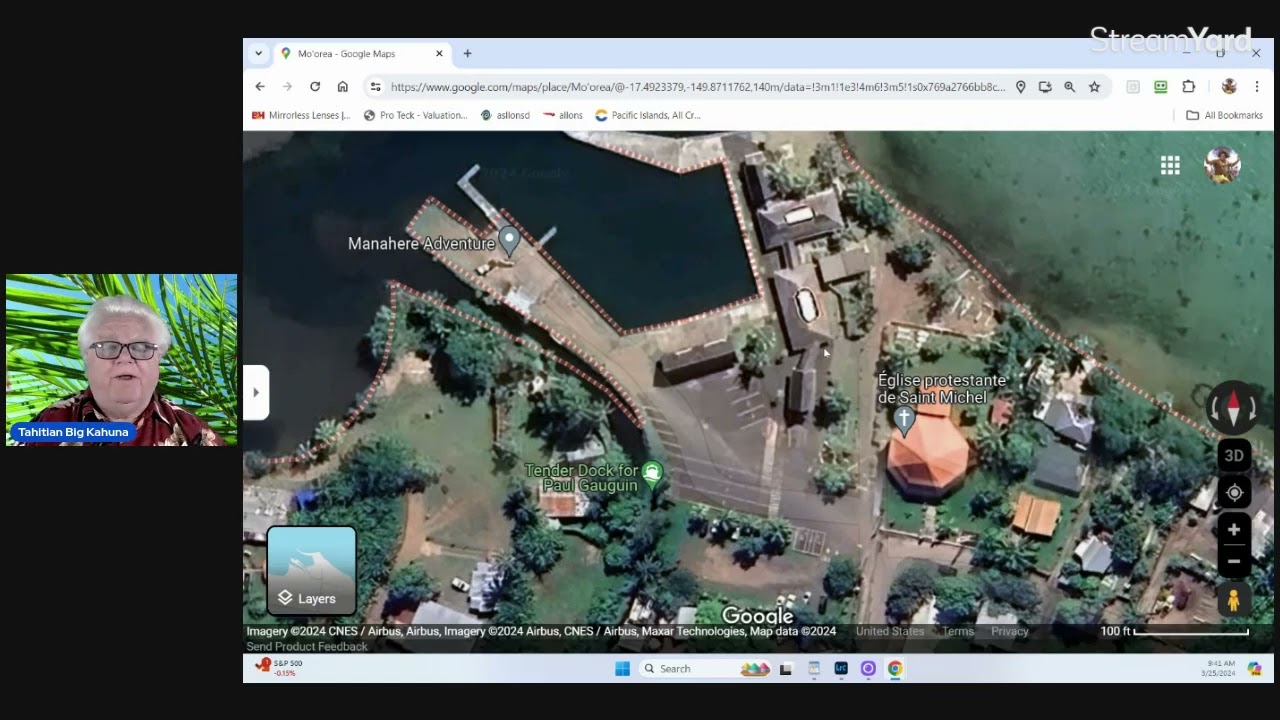Go to the browser home page
This screenshot has height=720, width=1280.
(342, 87)
